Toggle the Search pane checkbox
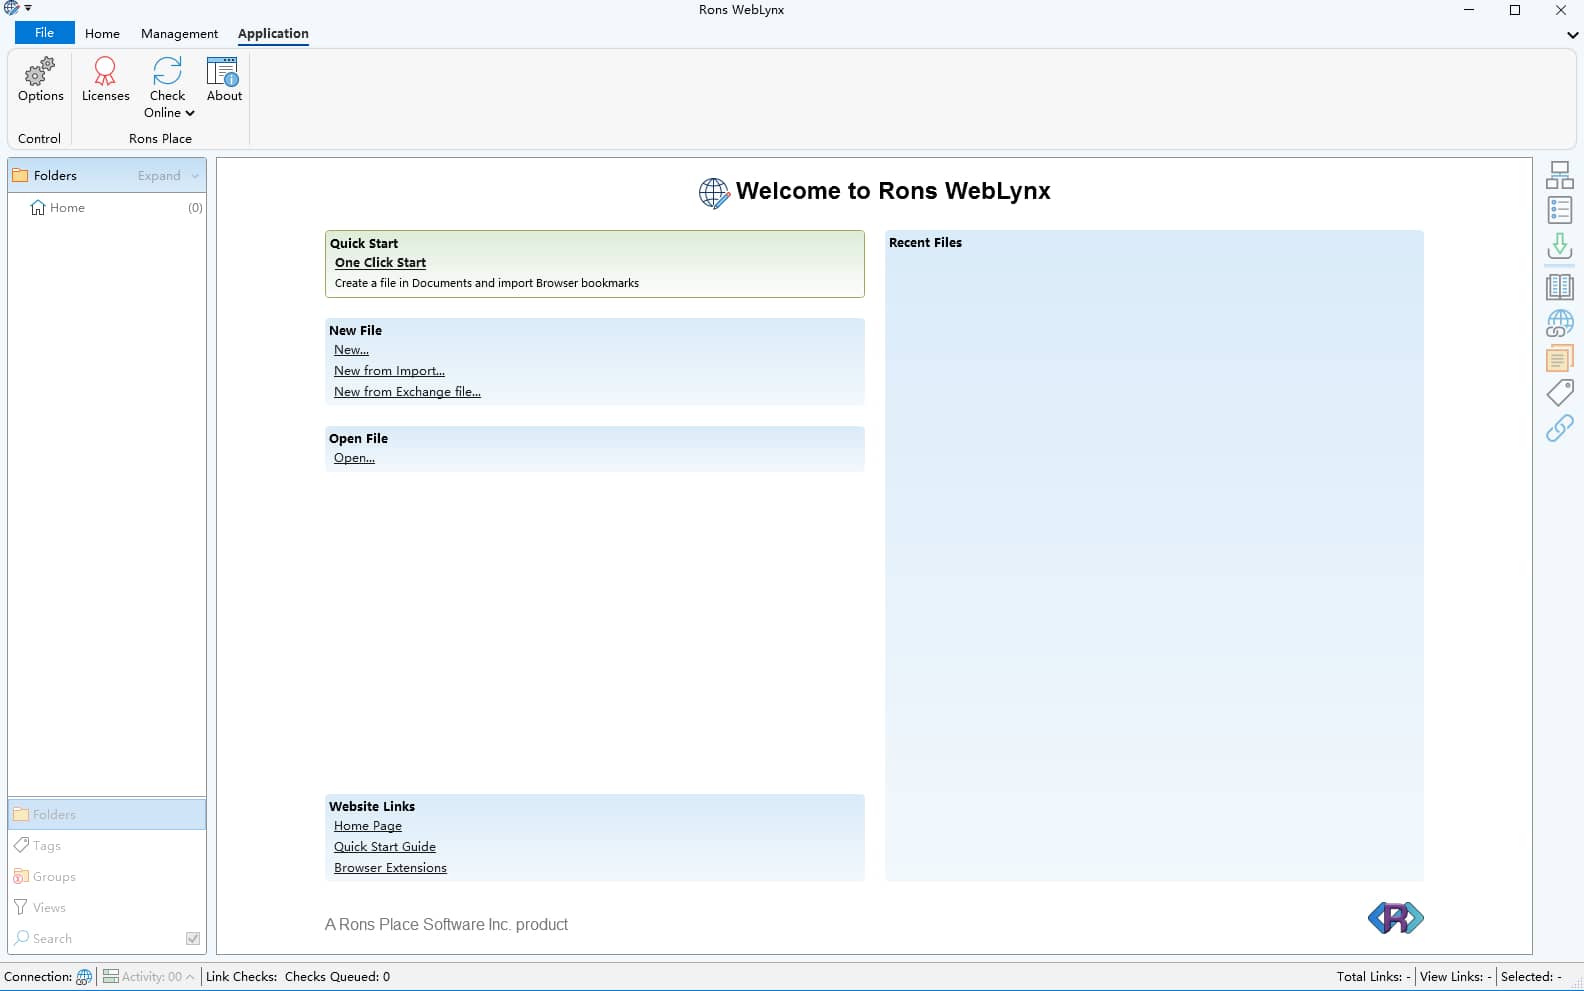1584x991 pixels. click(x=193, y=938)
